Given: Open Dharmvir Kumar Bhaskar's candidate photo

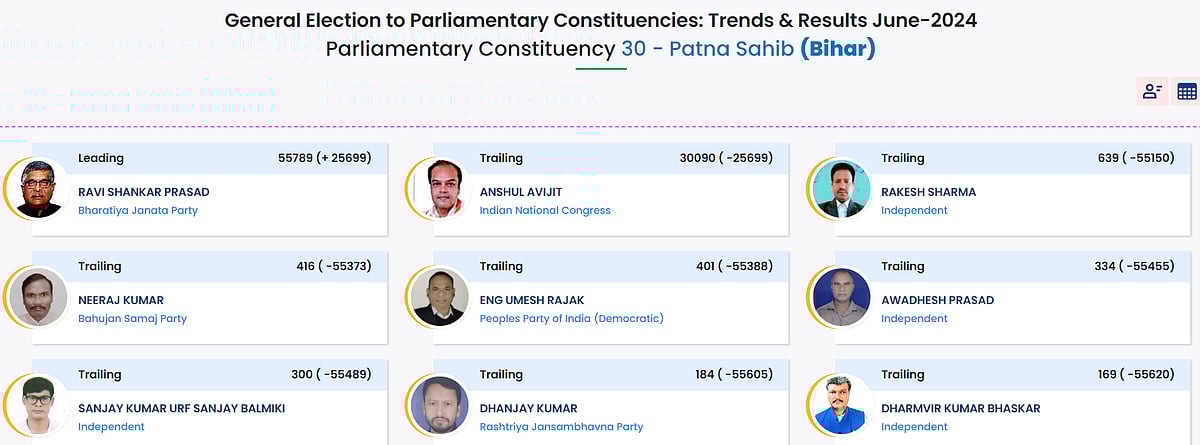Looking at the screenshot, I should pos(841,405).
